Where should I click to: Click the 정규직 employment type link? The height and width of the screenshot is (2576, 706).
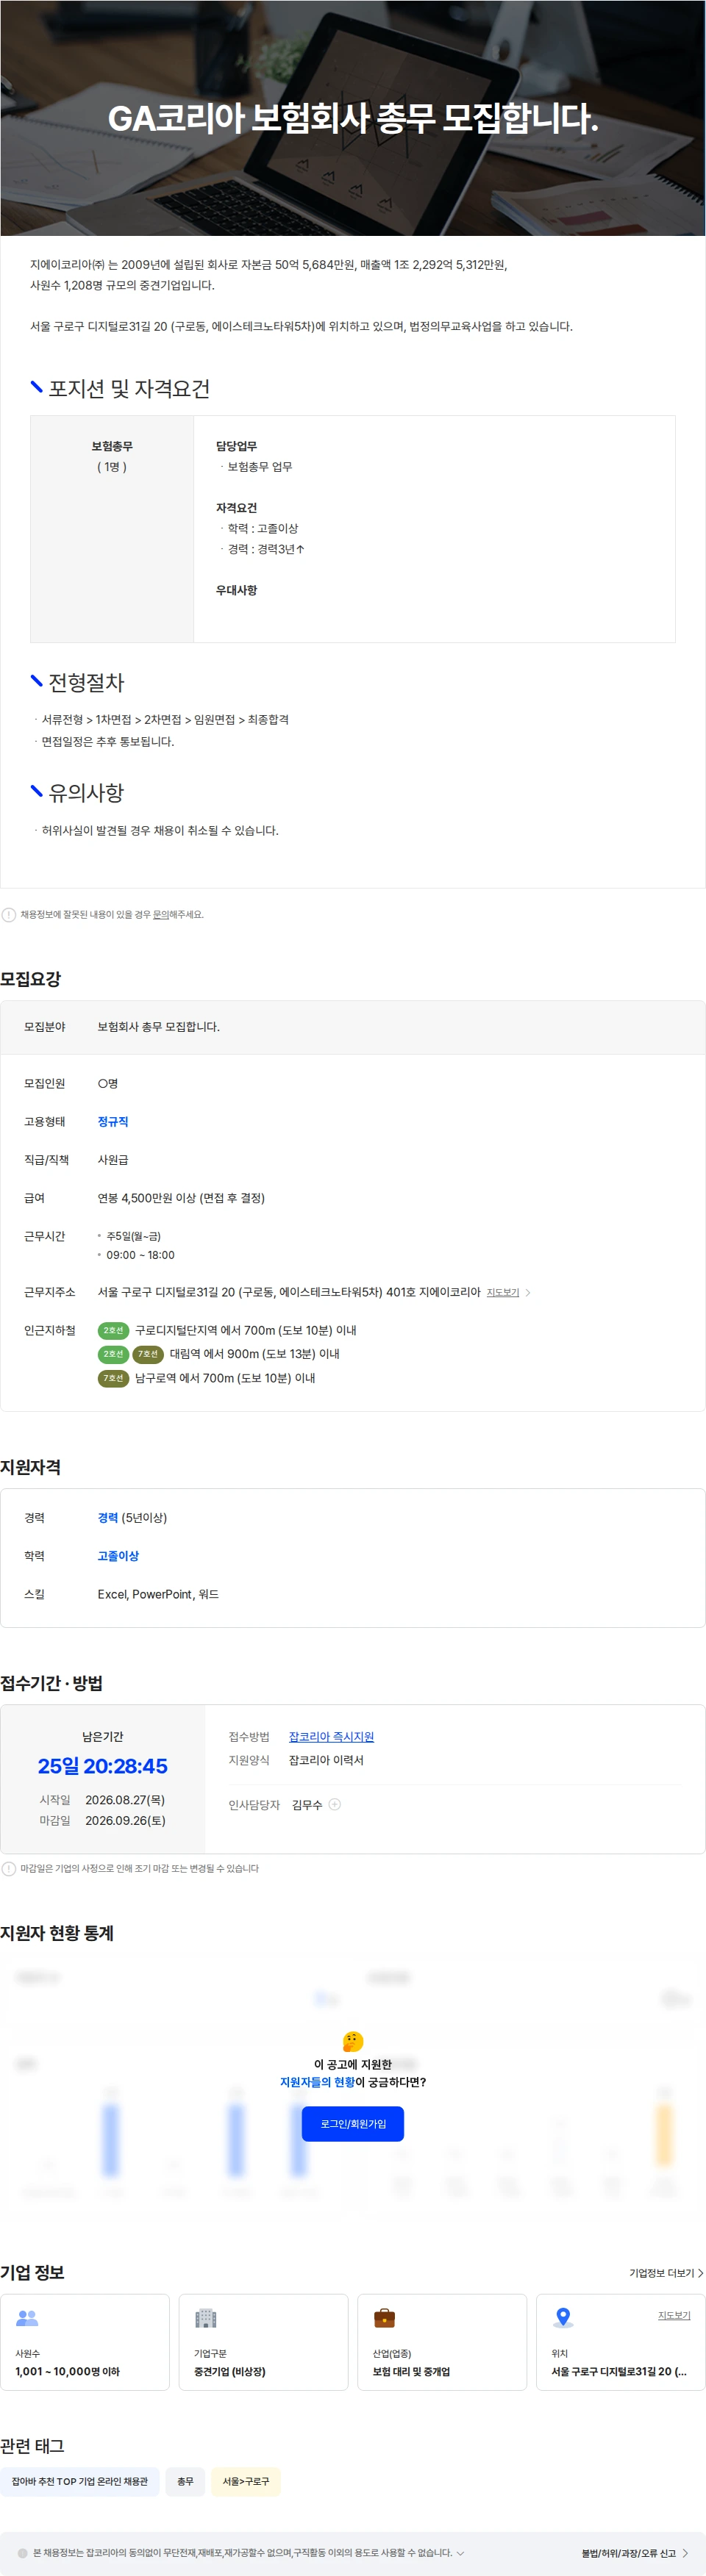click(x=113, y=1122)
